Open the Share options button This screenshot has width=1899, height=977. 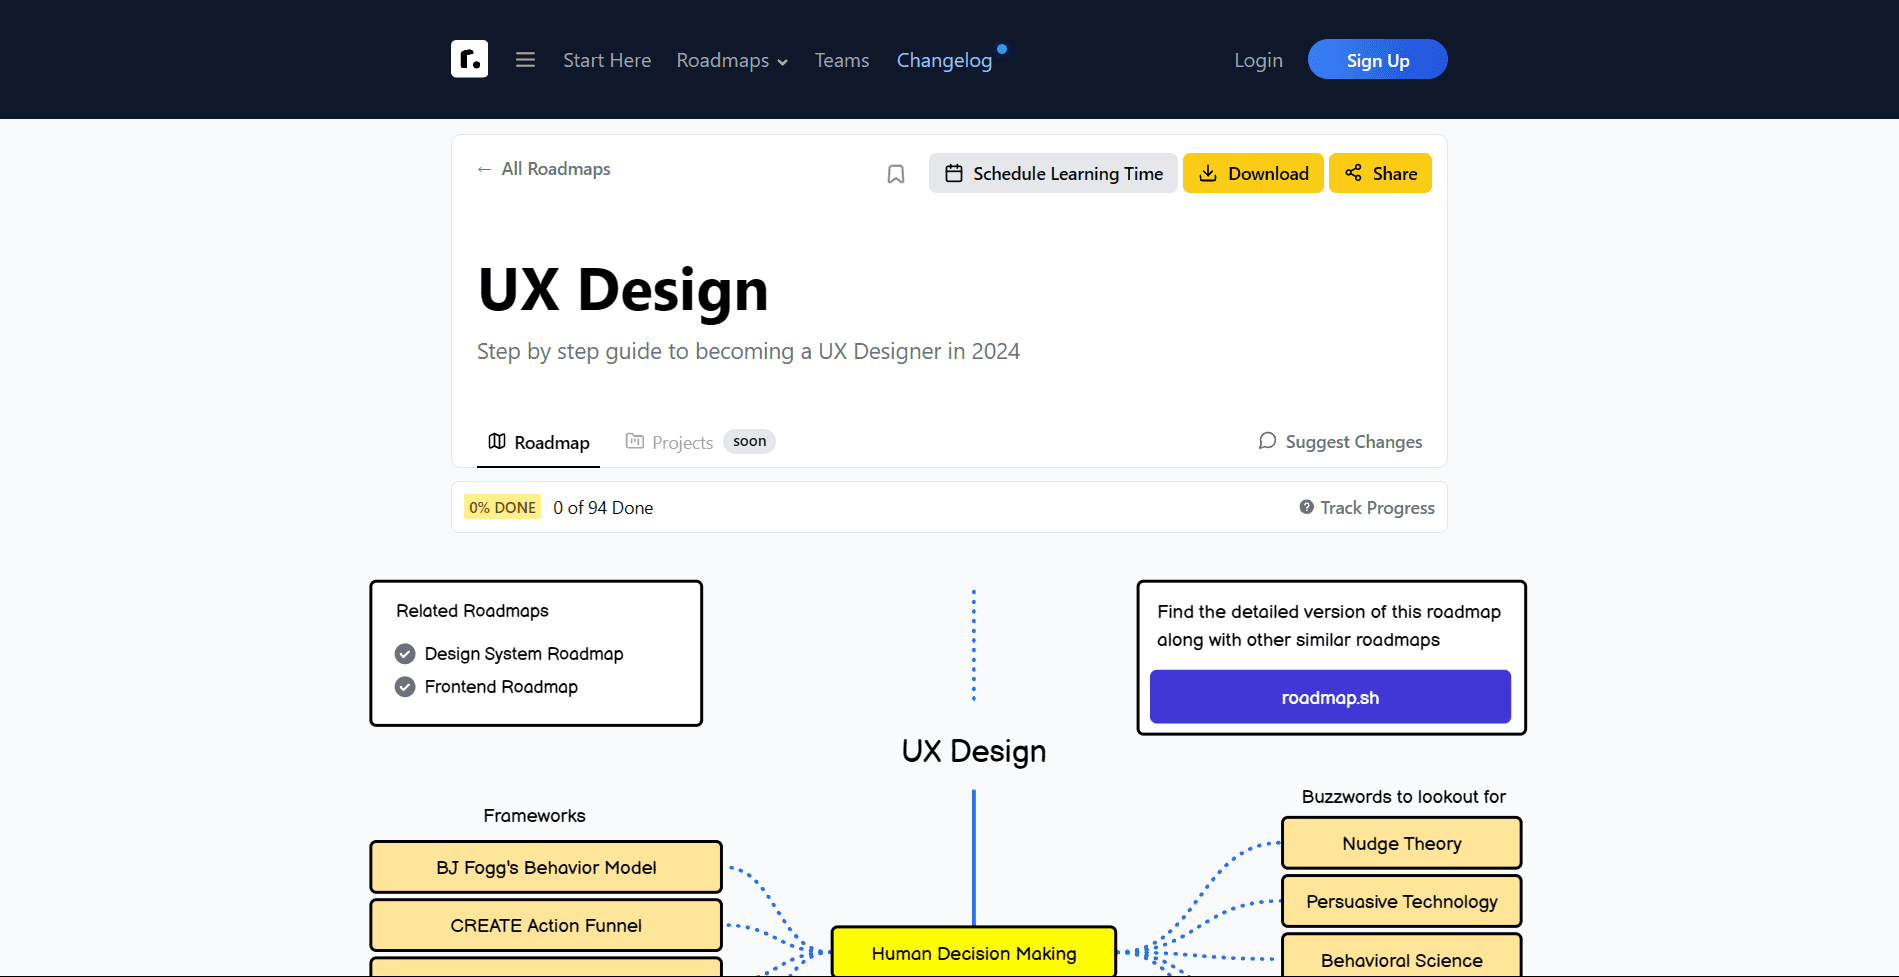[x=1380, y=173]
